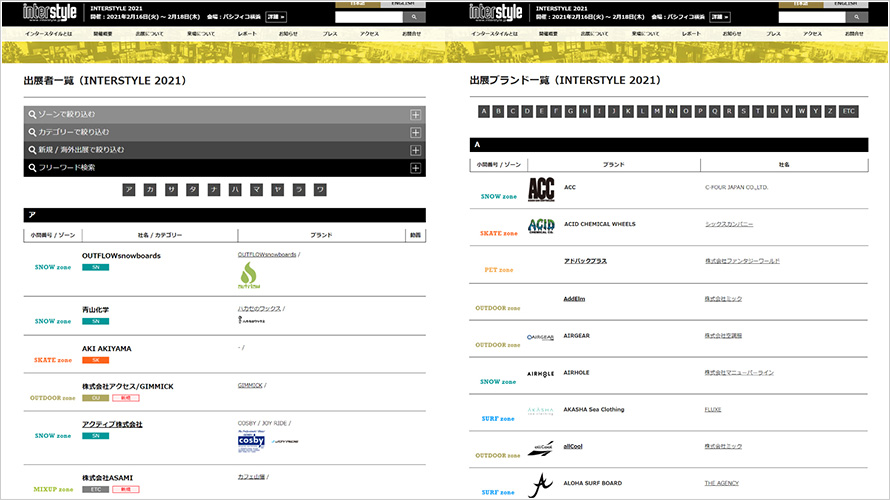Open レポート menu on left page
Screen dimensions: 890x500
[x=247, y=34]
